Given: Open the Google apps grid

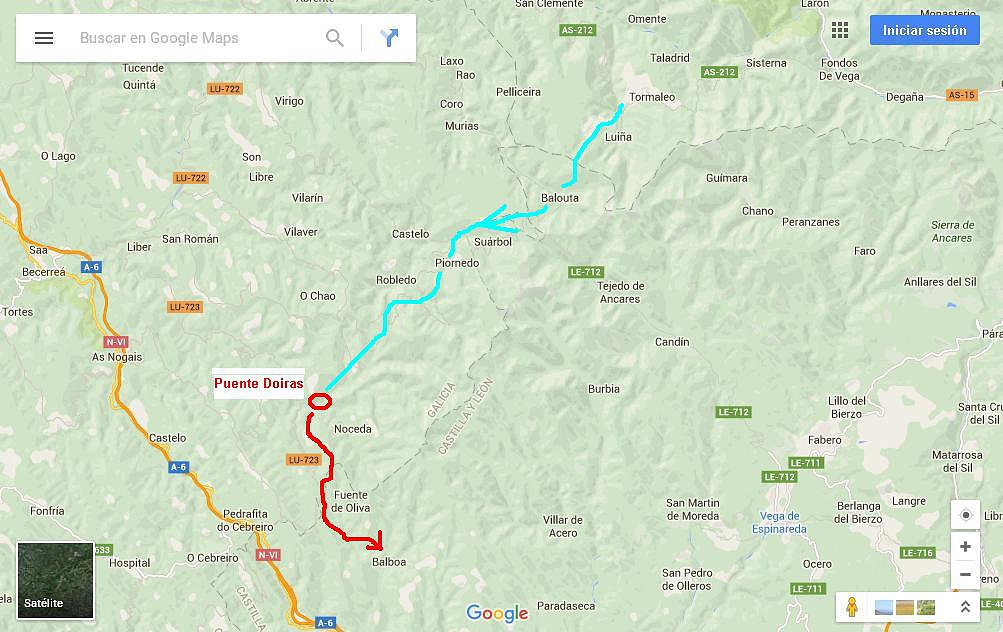Looking at the screenshot, I should click(x=839, y=30).
